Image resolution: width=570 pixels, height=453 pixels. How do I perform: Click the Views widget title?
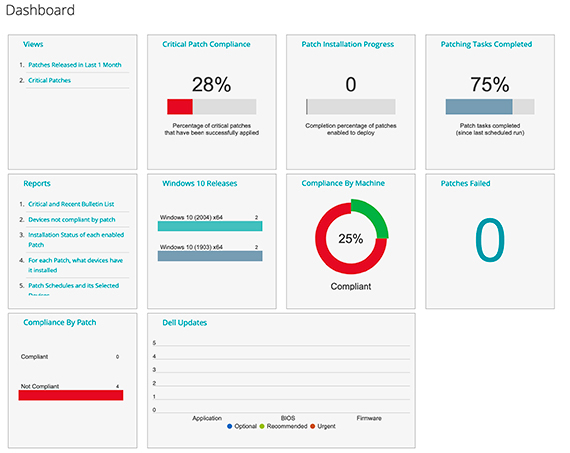point(33,44)
